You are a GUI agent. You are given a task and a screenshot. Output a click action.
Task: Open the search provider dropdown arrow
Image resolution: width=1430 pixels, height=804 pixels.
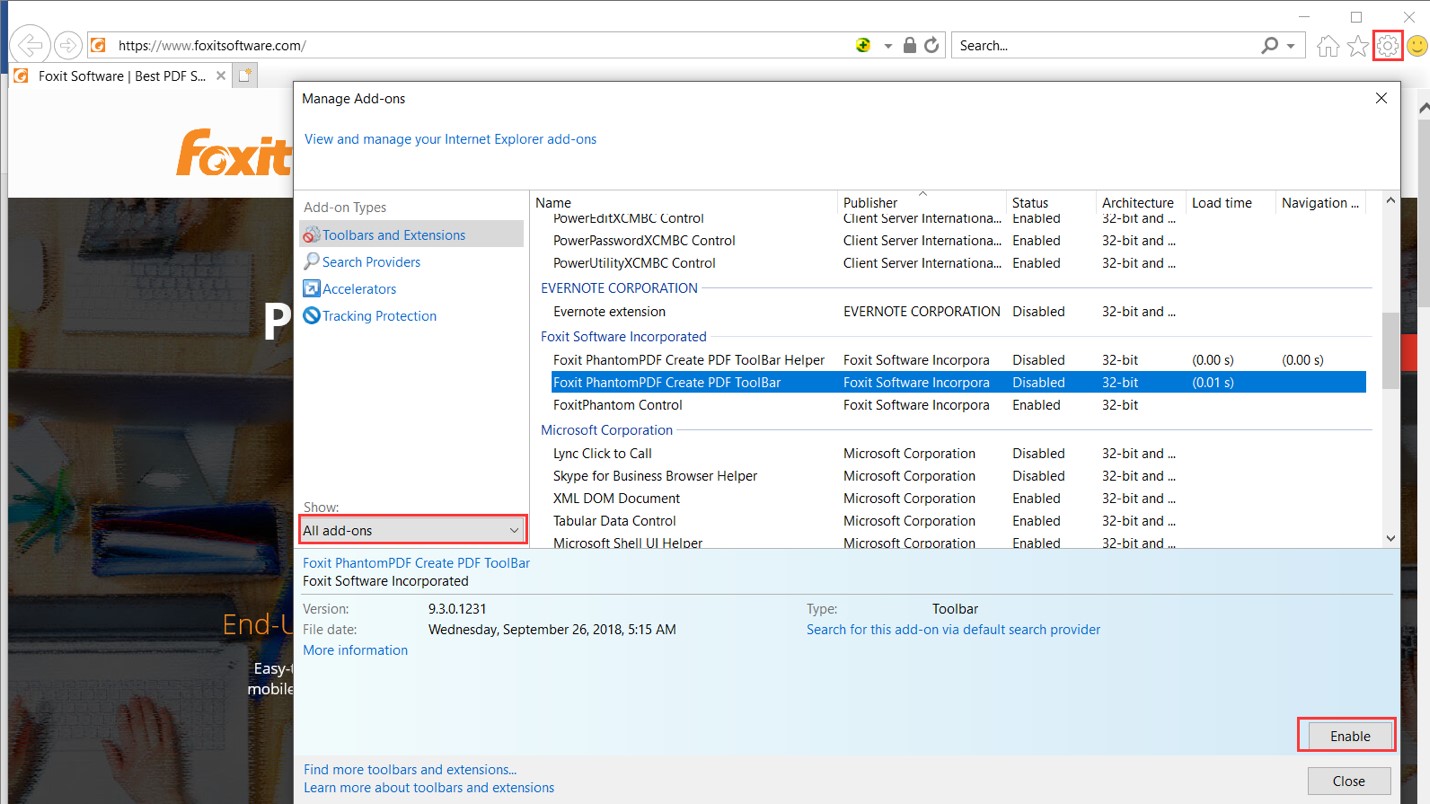click(x=1291, y=46)
